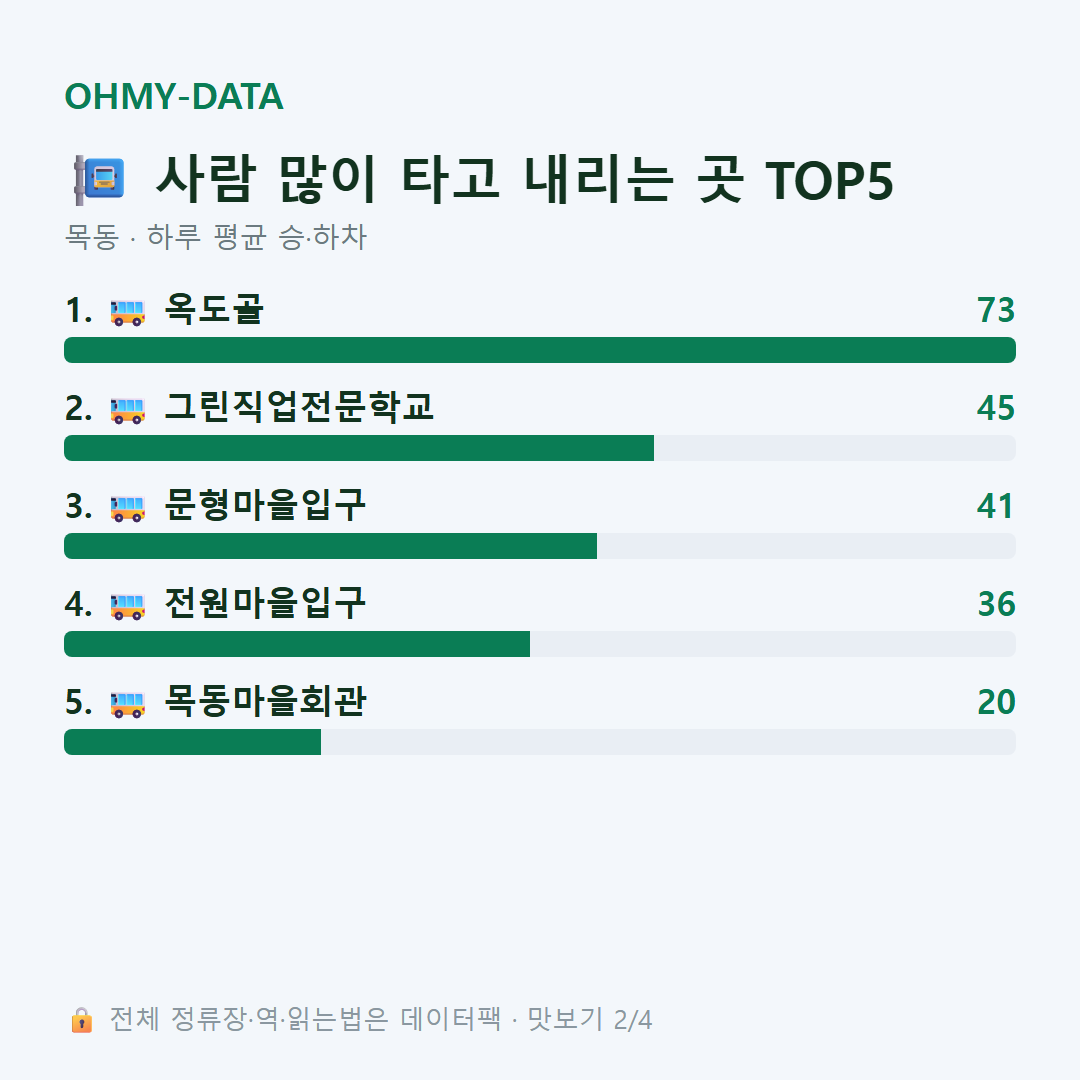Select the 전원마을입구 stop name
The width and height of the screenshot is (1080, 1080).
pyautogui.click(x=265, y=603)
